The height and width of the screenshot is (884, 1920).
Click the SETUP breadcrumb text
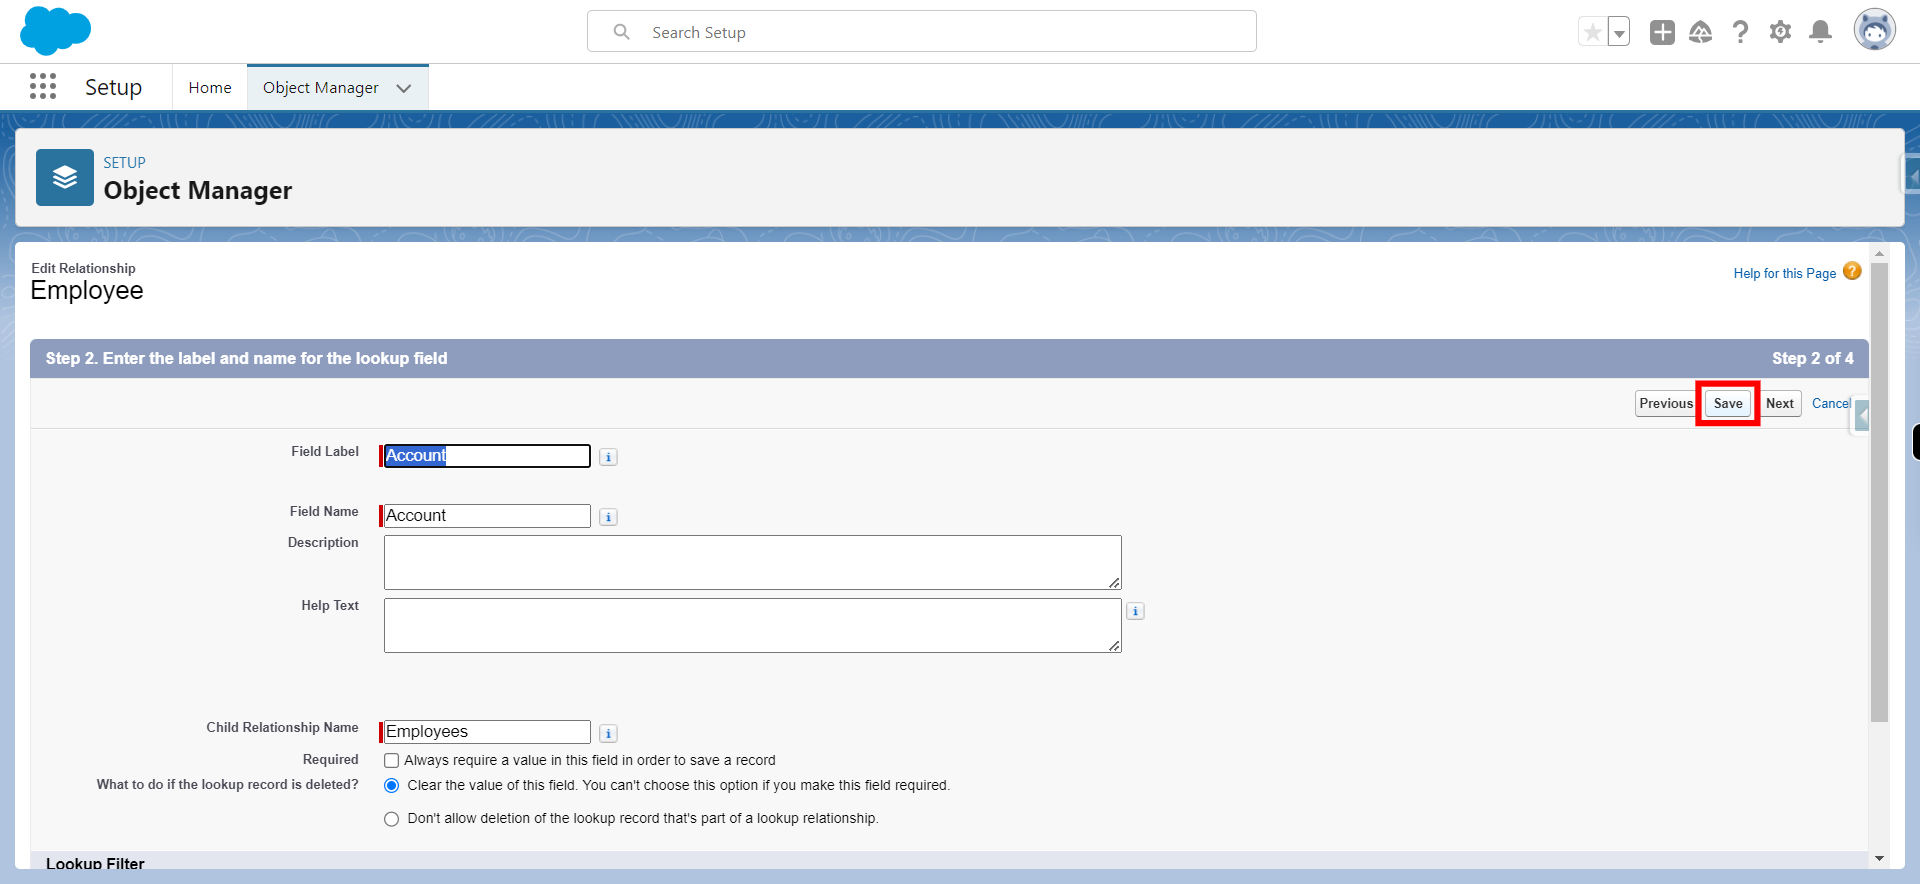click(x=124, y=163)
